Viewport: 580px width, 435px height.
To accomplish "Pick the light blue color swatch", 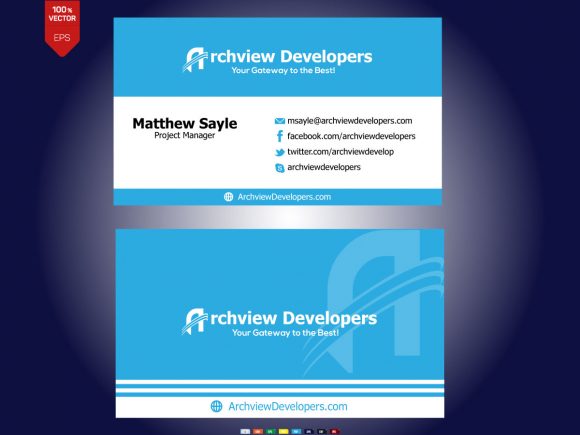I will 296,432.
